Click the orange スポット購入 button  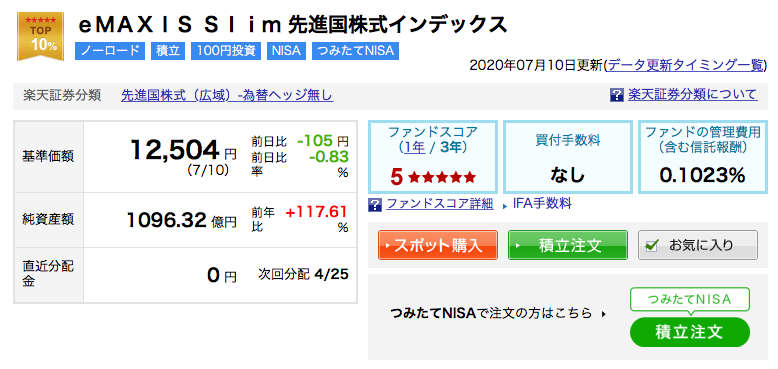pyautogui.click(x=438, y=245)
